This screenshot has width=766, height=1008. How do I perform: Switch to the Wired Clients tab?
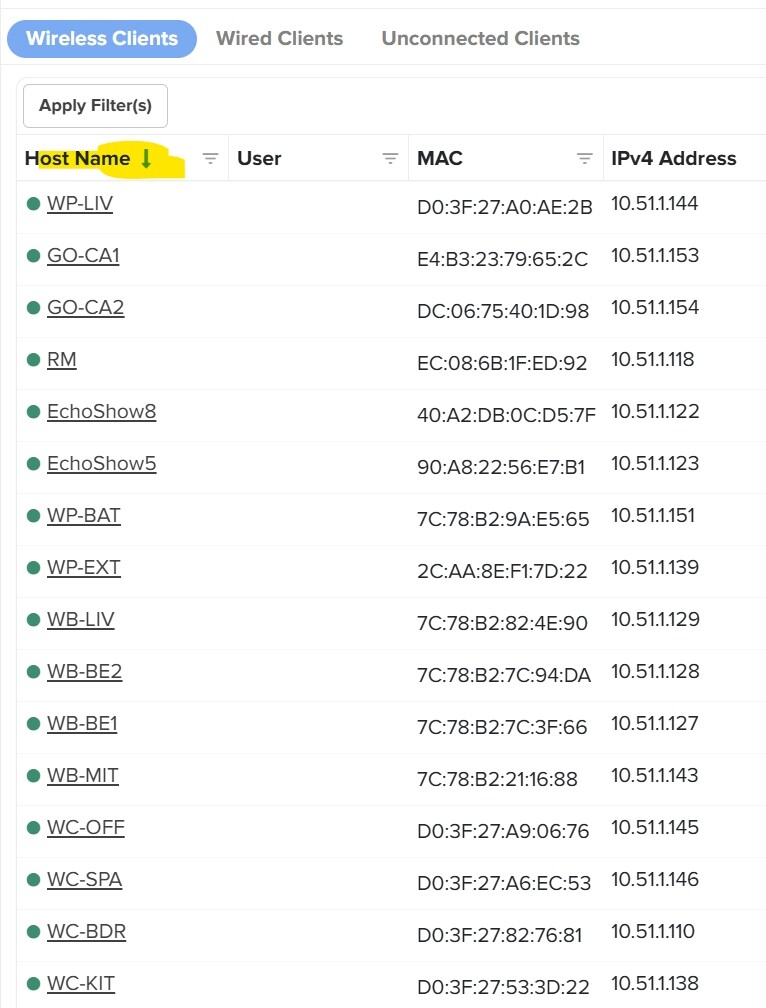279,39
